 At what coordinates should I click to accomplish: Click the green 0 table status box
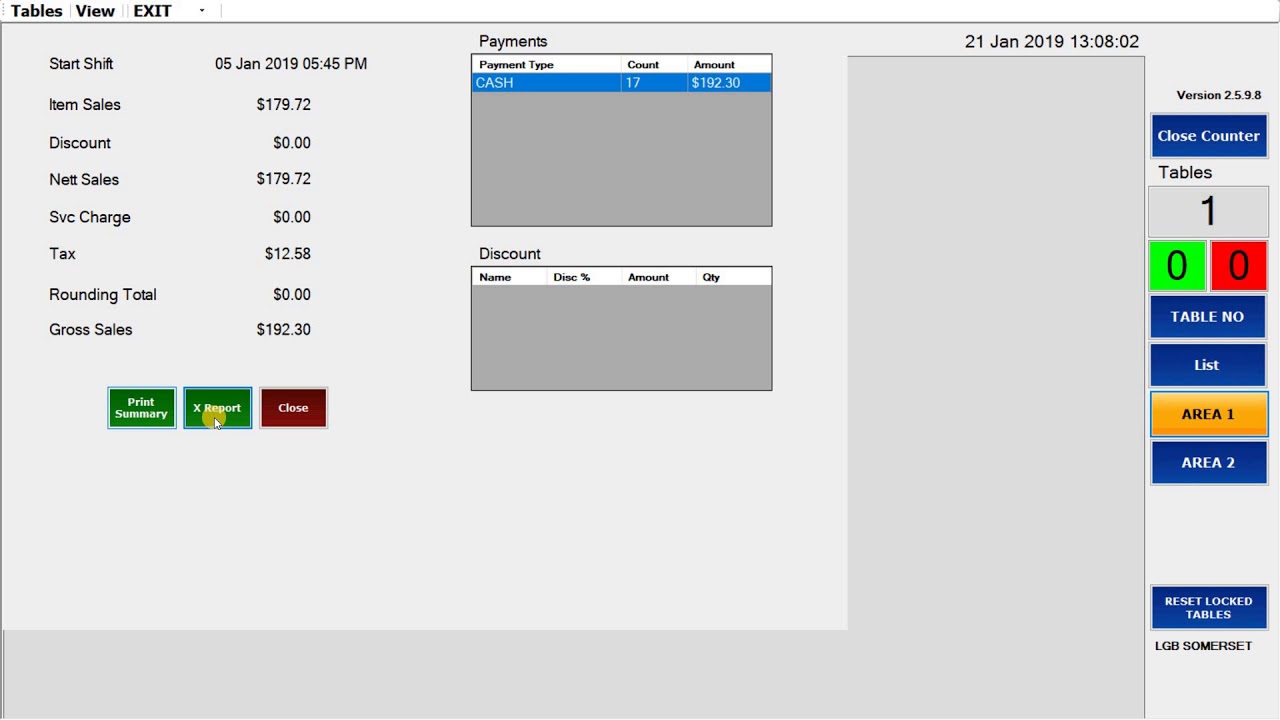coord(1177,266)
